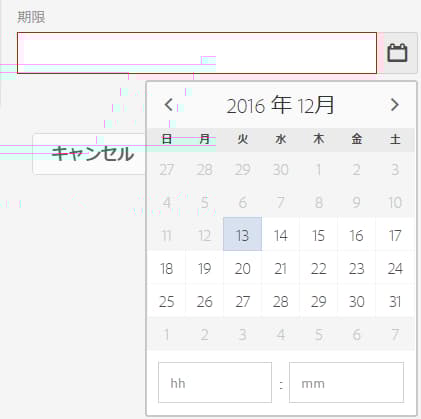Image resolution: width=421 pixels, height=419 pixels.
Task: Select December 22 in calendar
Action: 319,267
